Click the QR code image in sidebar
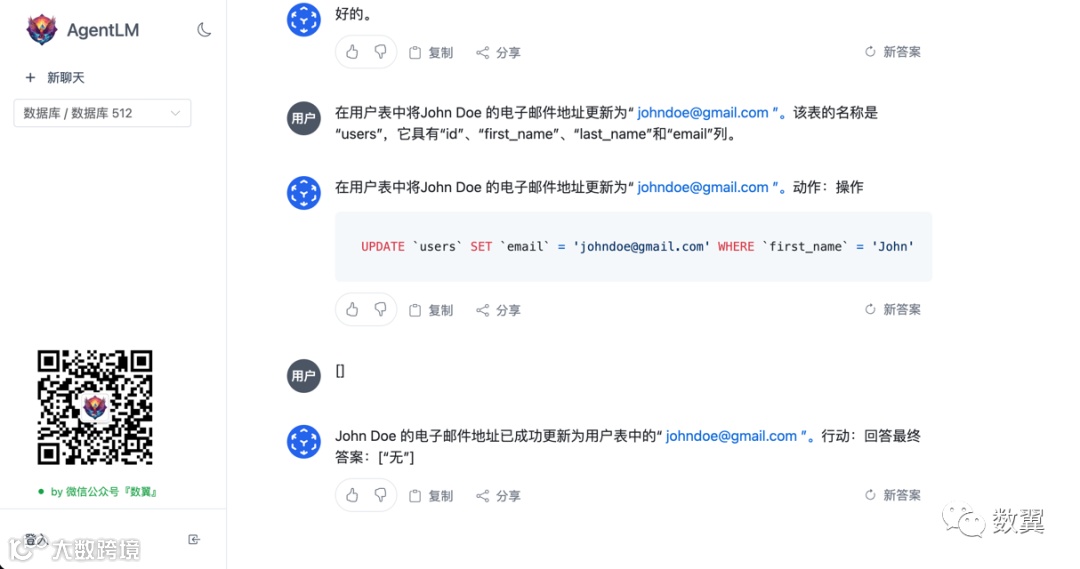Viewport: 1080px width, 569px height. coord(95,407)
